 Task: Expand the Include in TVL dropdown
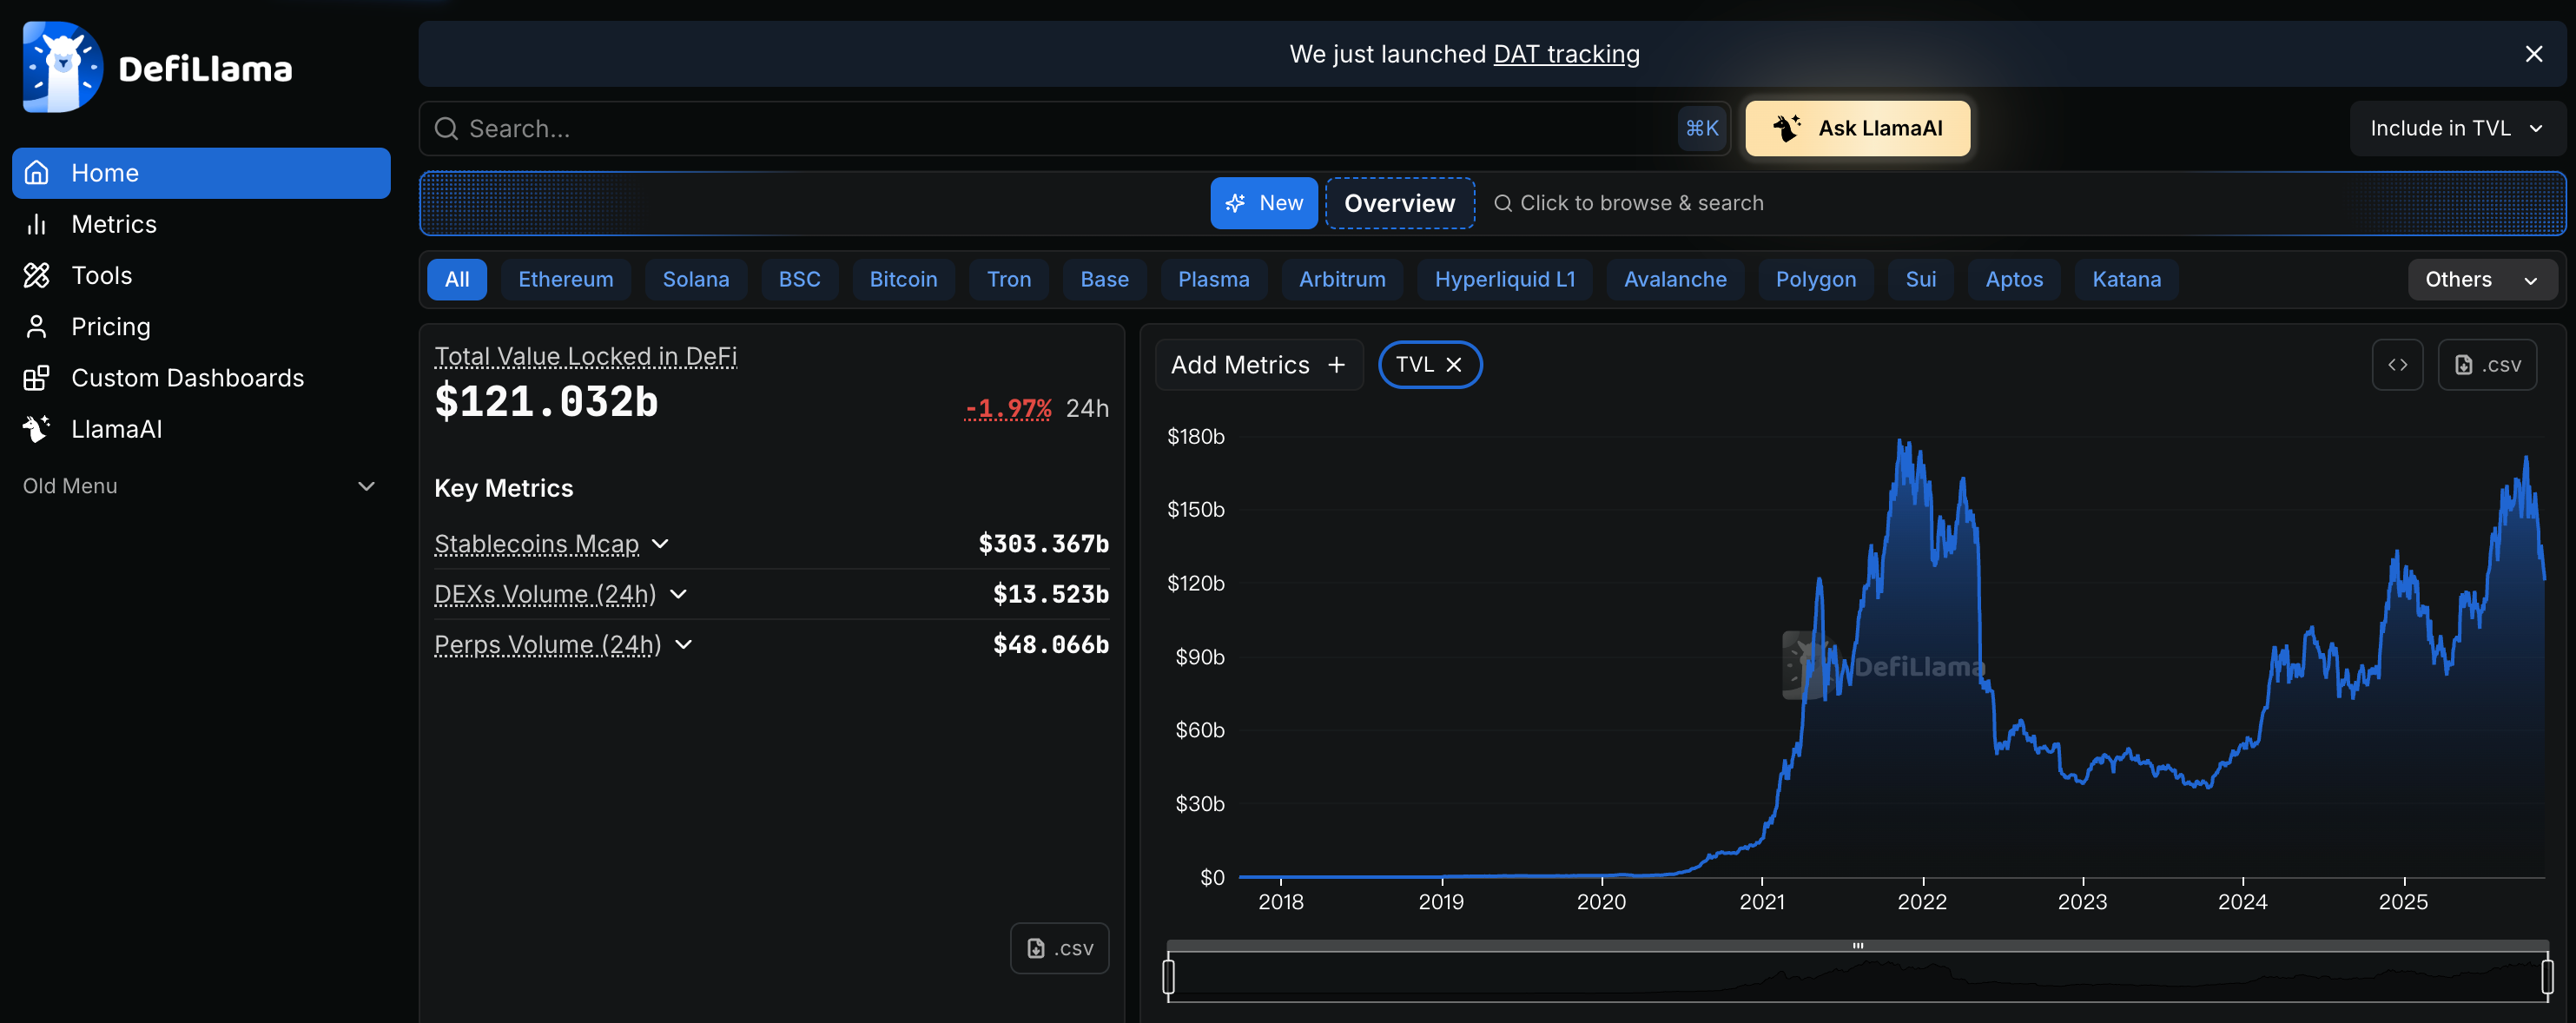point(2455,128)
